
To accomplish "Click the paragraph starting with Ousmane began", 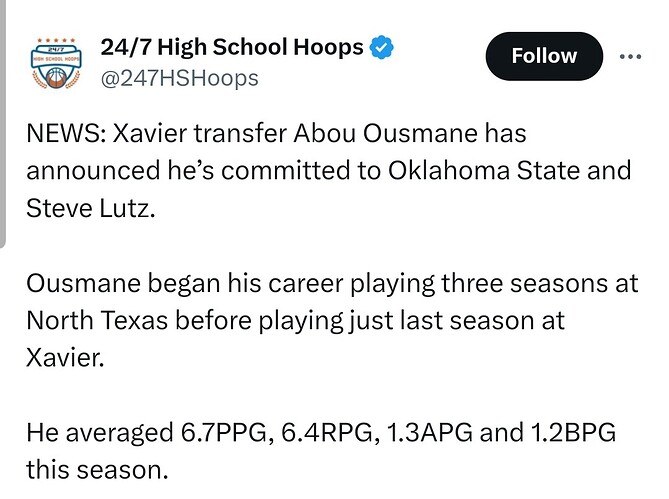I will coord(332,320).
